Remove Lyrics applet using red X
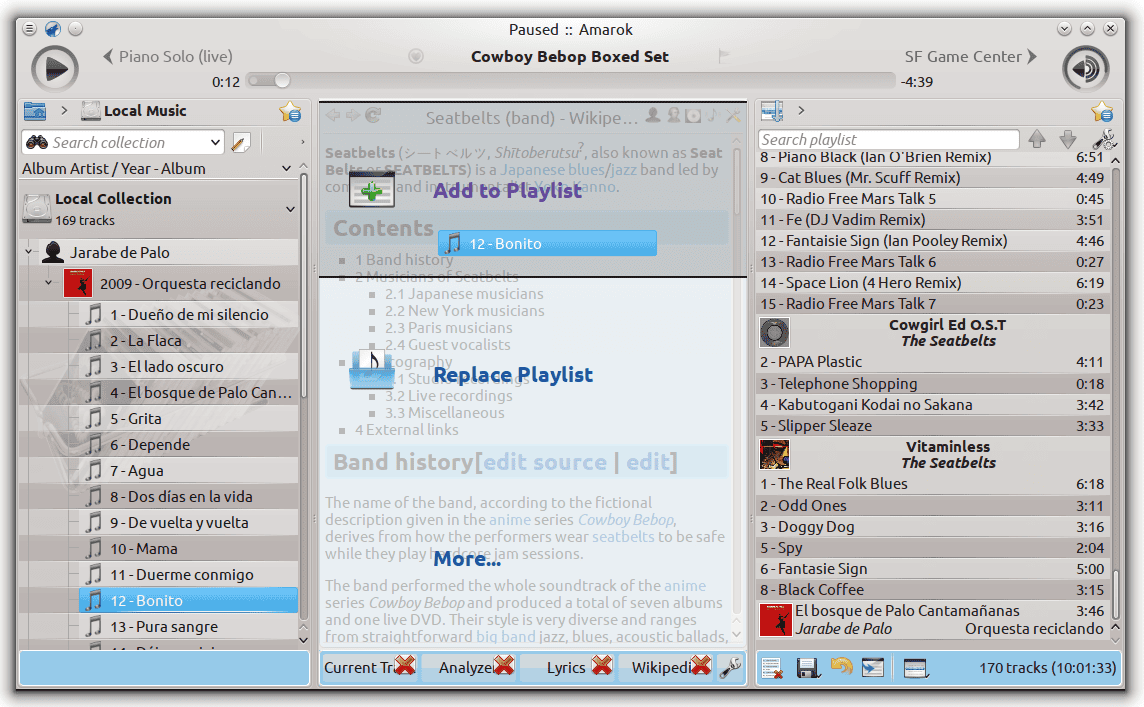This screenshot has width=1144, height=707. click(602, 665)
